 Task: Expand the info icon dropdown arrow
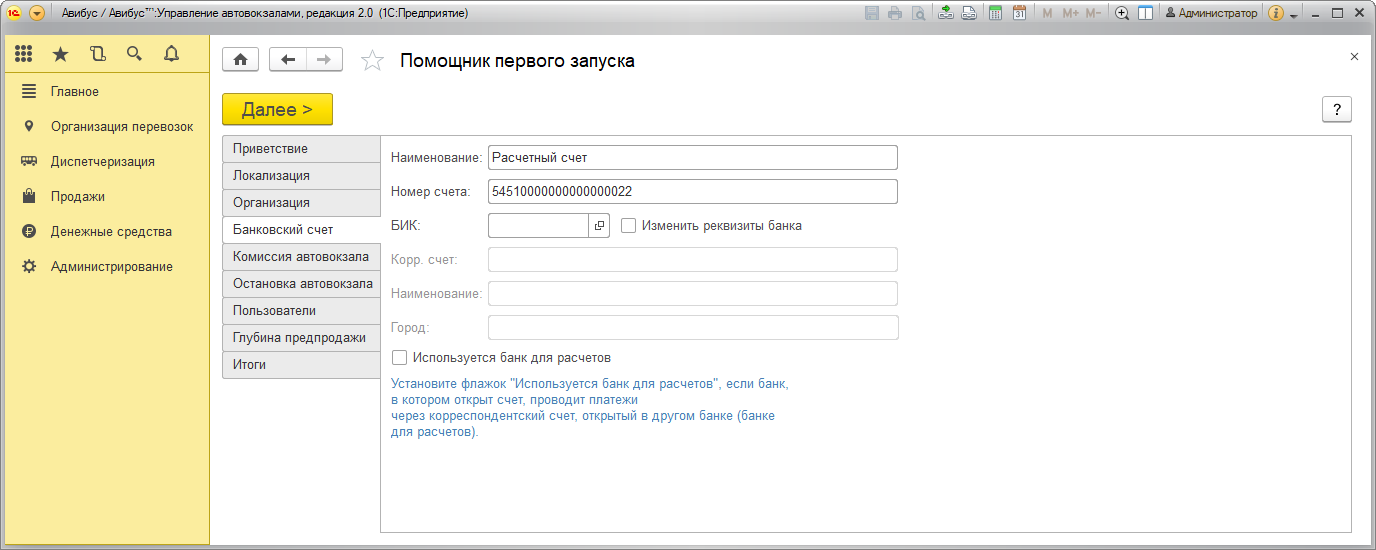pos(1293,15)
